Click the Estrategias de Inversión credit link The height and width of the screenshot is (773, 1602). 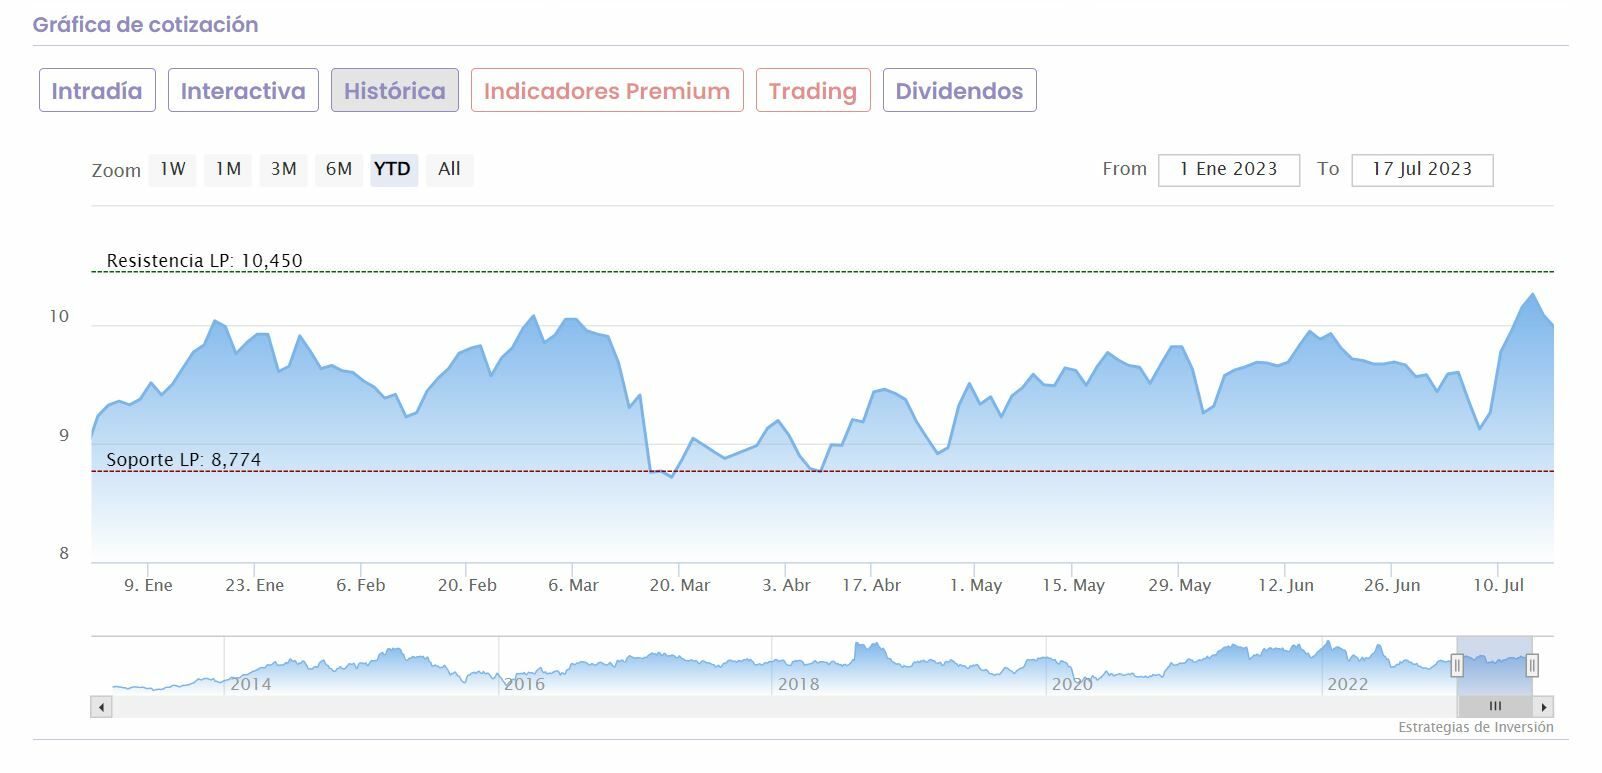1475,727
